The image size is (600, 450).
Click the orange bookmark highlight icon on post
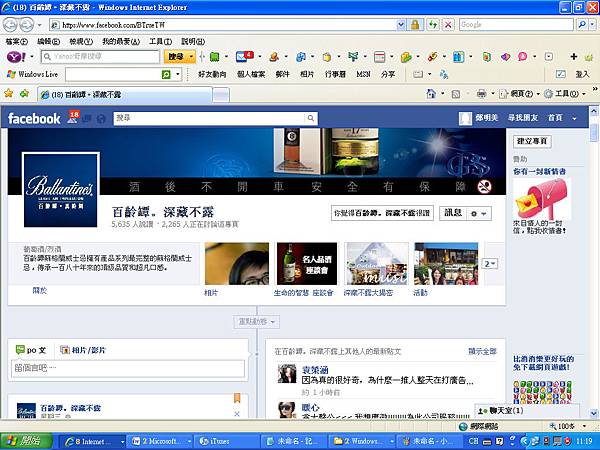coord(237,398)
